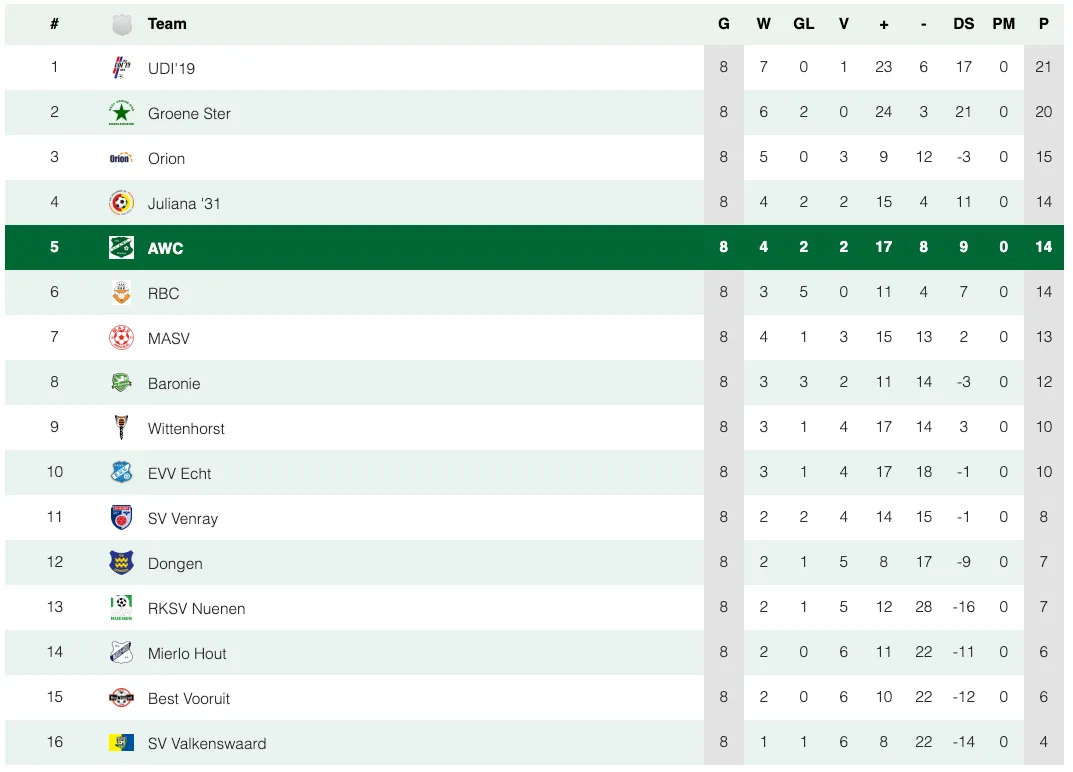
Task: Click the Team column header
Action: (167, 24)
